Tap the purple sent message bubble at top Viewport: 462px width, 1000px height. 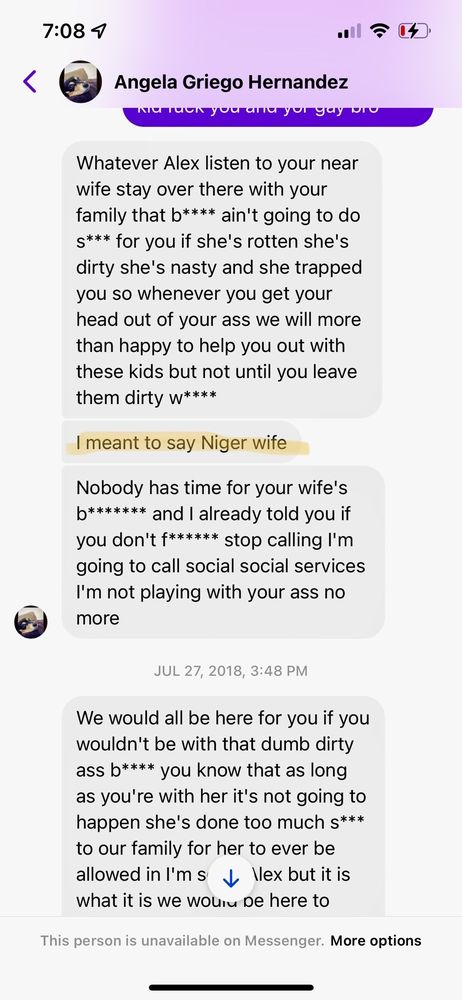[278, 116]
